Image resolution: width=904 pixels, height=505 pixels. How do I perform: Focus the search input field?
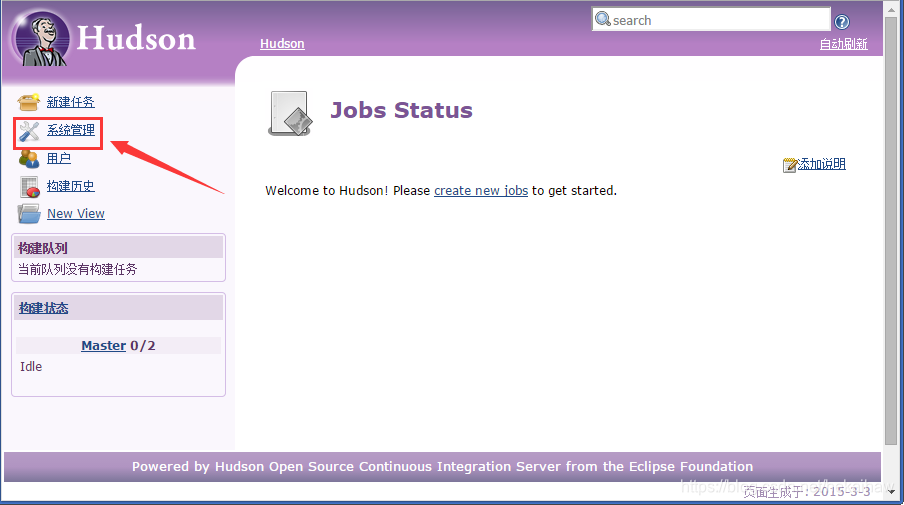click(x=711, y=20)
